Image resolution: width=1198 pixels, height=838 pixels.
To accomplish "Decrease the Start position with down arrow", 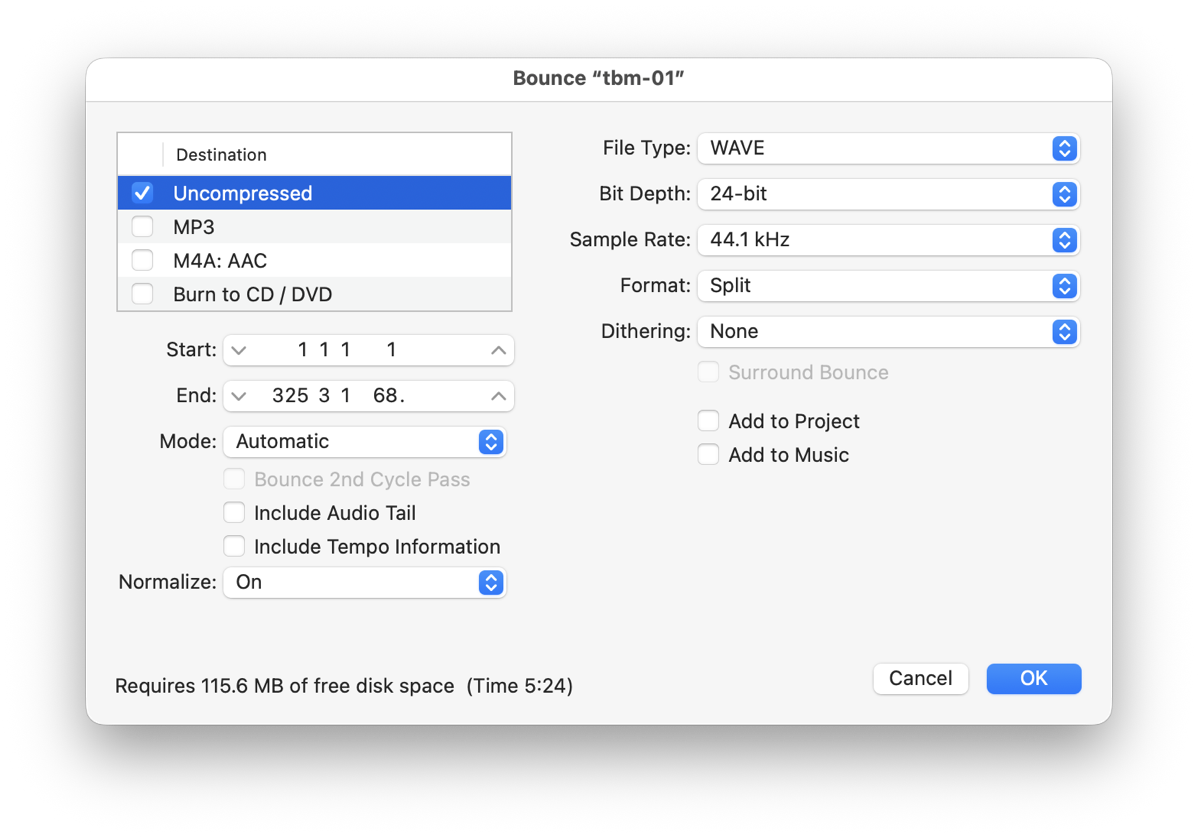I will pyautogui.click(x=239, y=350).
